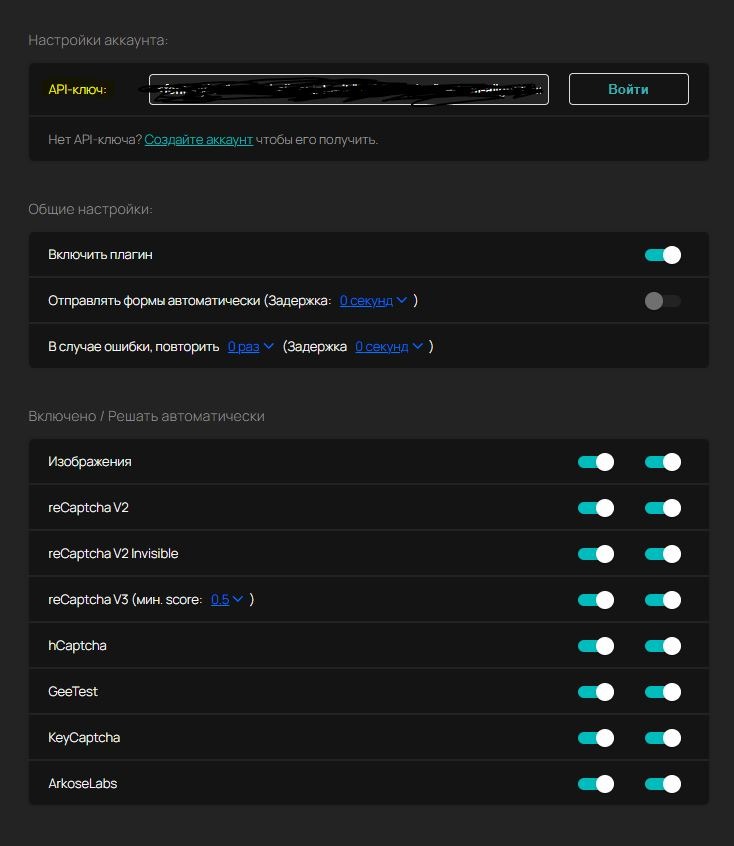Click the KeyCaptcha row label

coord(84,738)
